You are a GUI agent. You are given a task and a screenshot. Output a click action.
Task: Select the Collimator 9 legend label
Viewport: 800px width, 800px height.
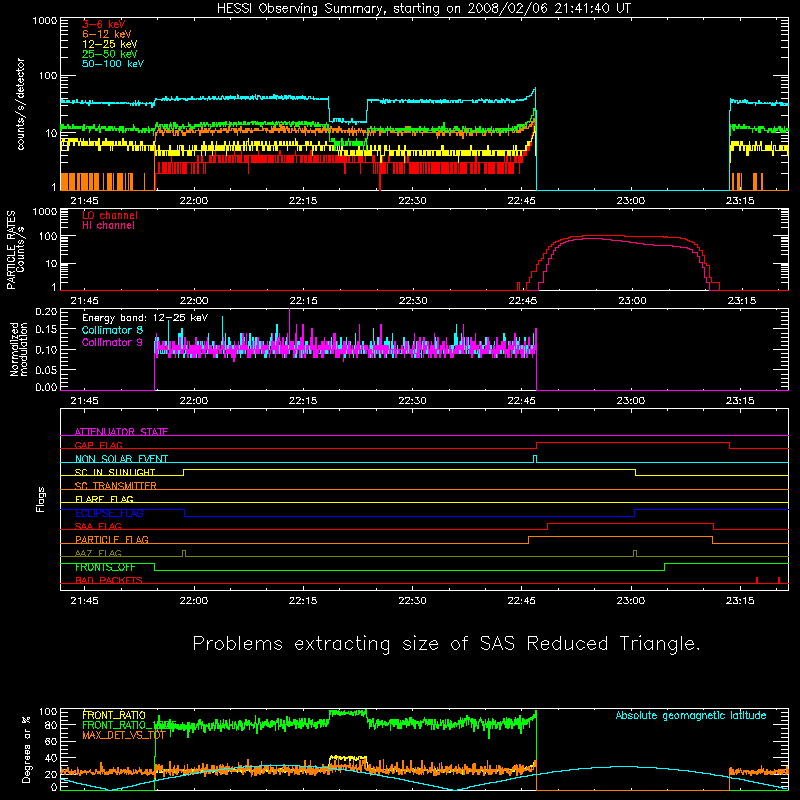point(112,342)
